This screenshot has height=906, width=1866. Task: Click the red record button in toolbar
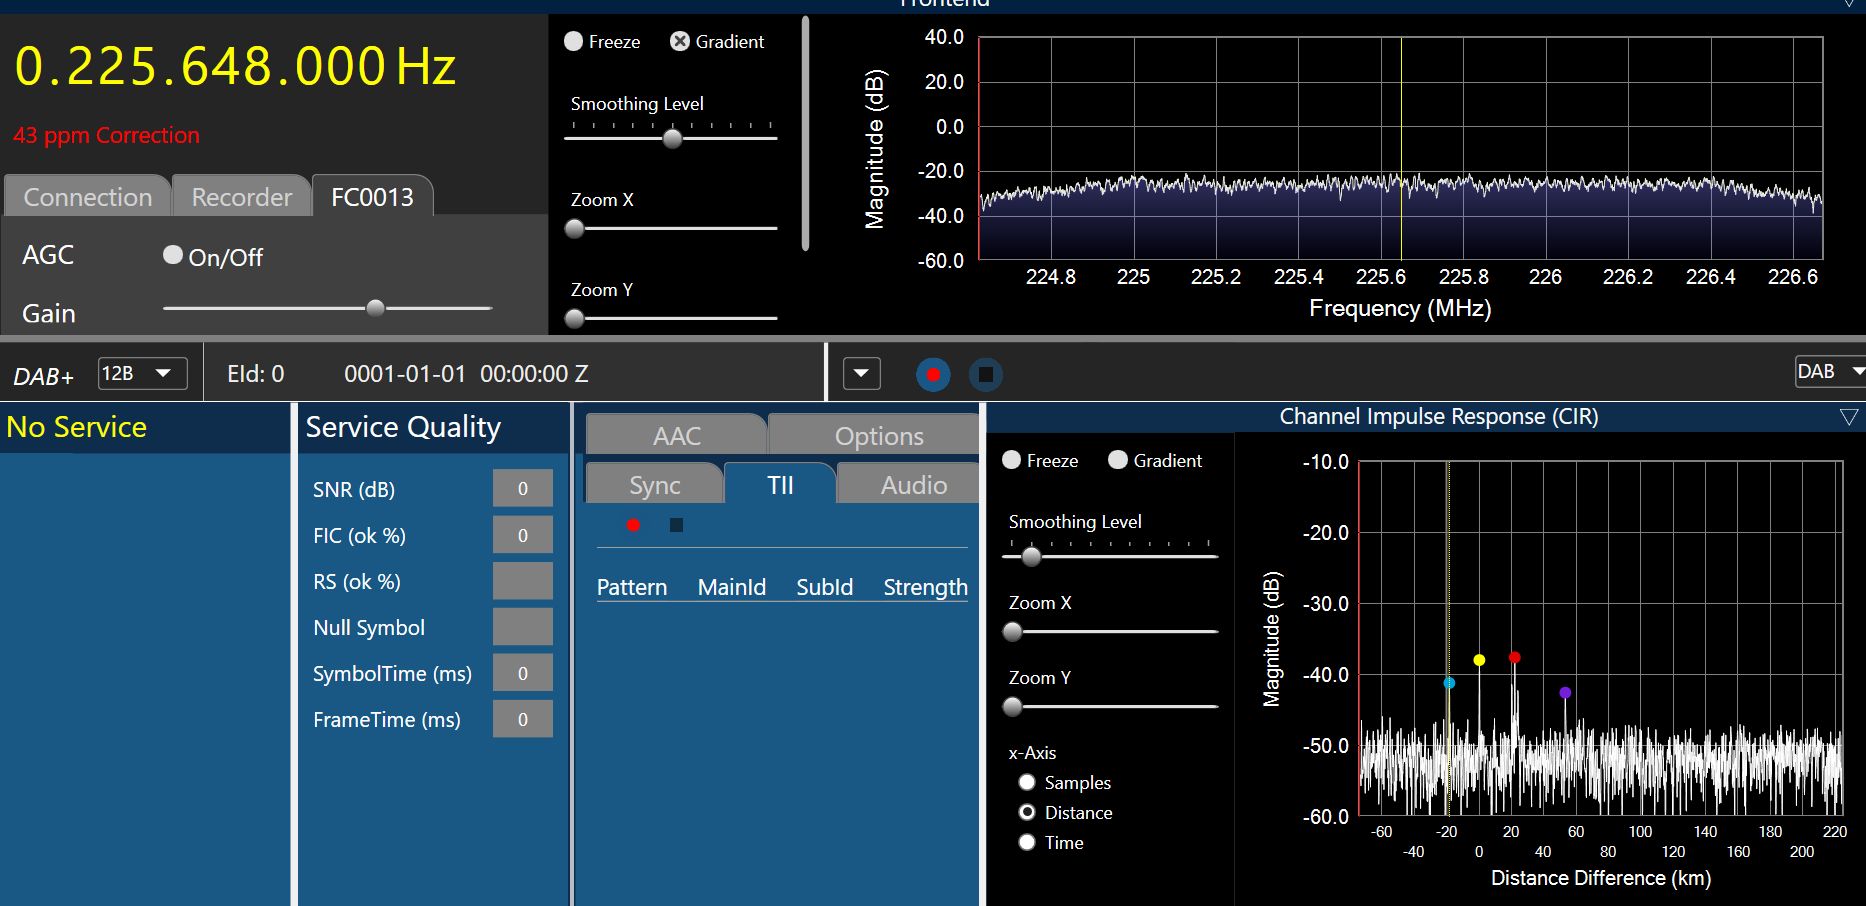tap(933, 374)
